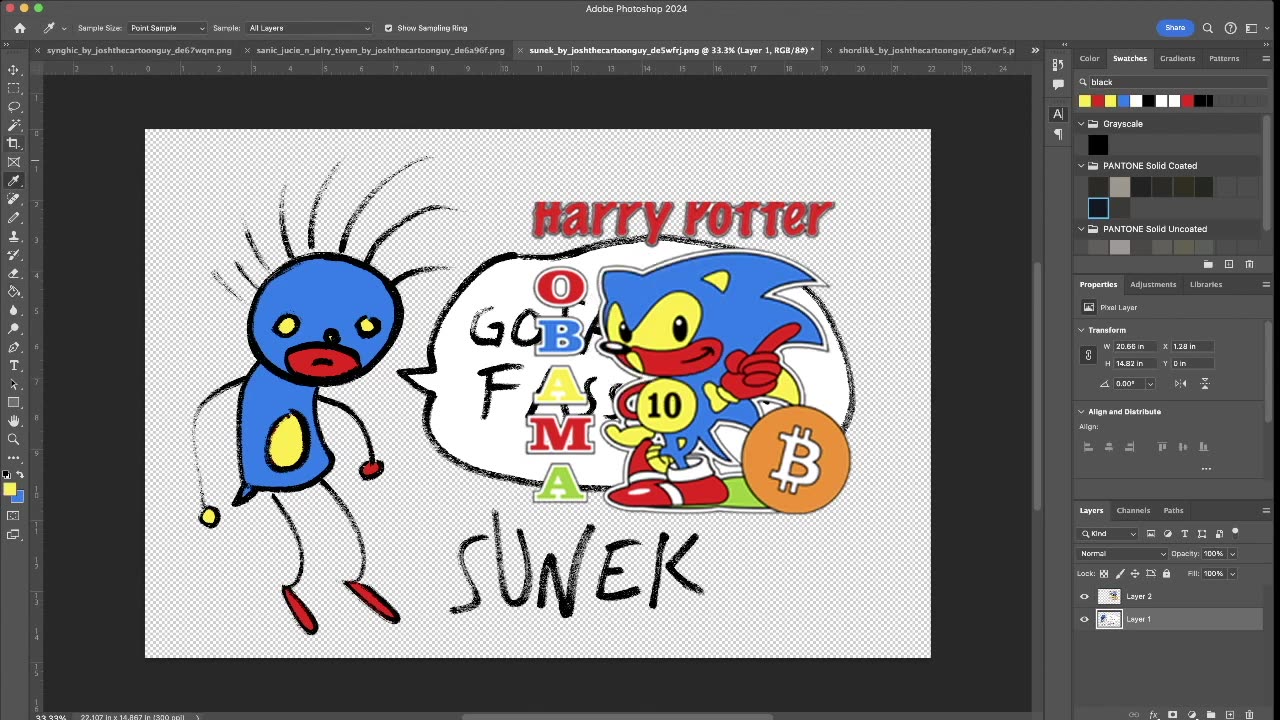Viewport: 1280px width, 720px height.
Task: Hide Layer 1 with eye icon
Action: click(x=1084, y=619)
